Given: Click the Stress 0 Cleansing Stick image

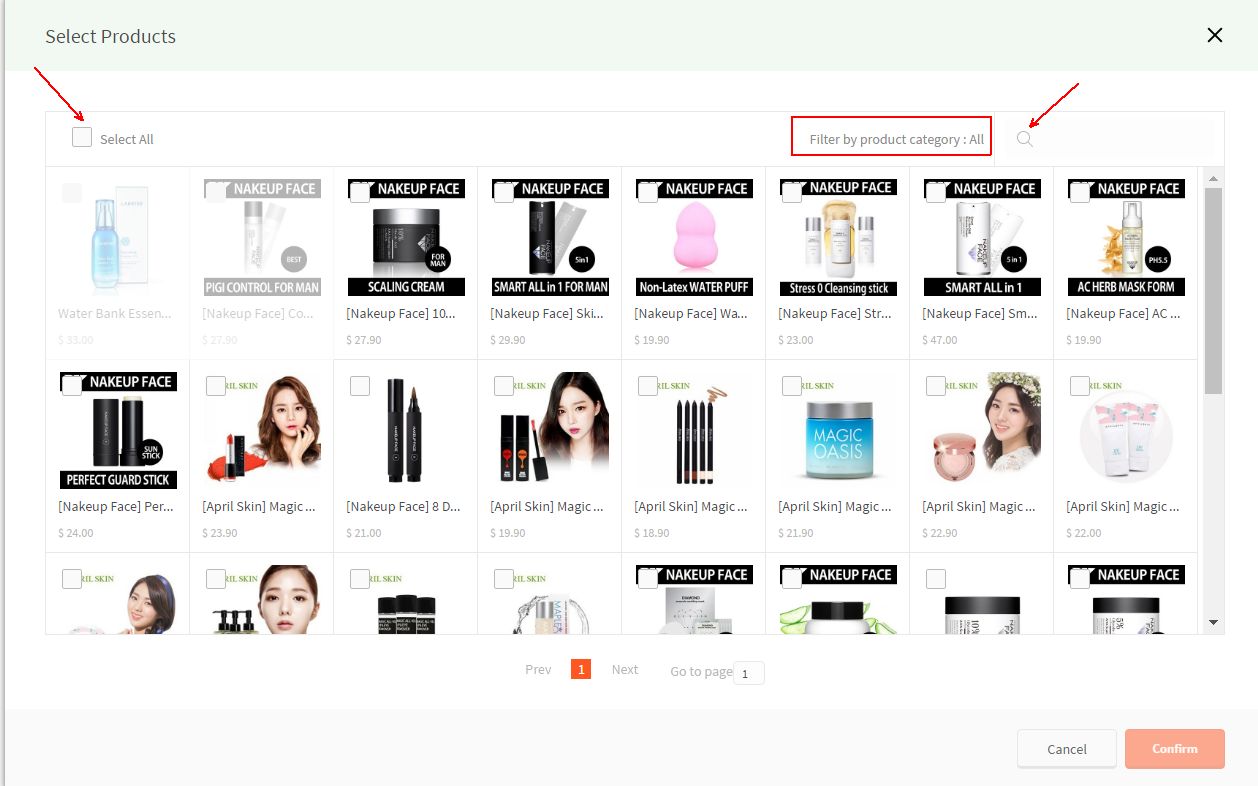Looking at the screenshot, I should click(x=838, y=238).
